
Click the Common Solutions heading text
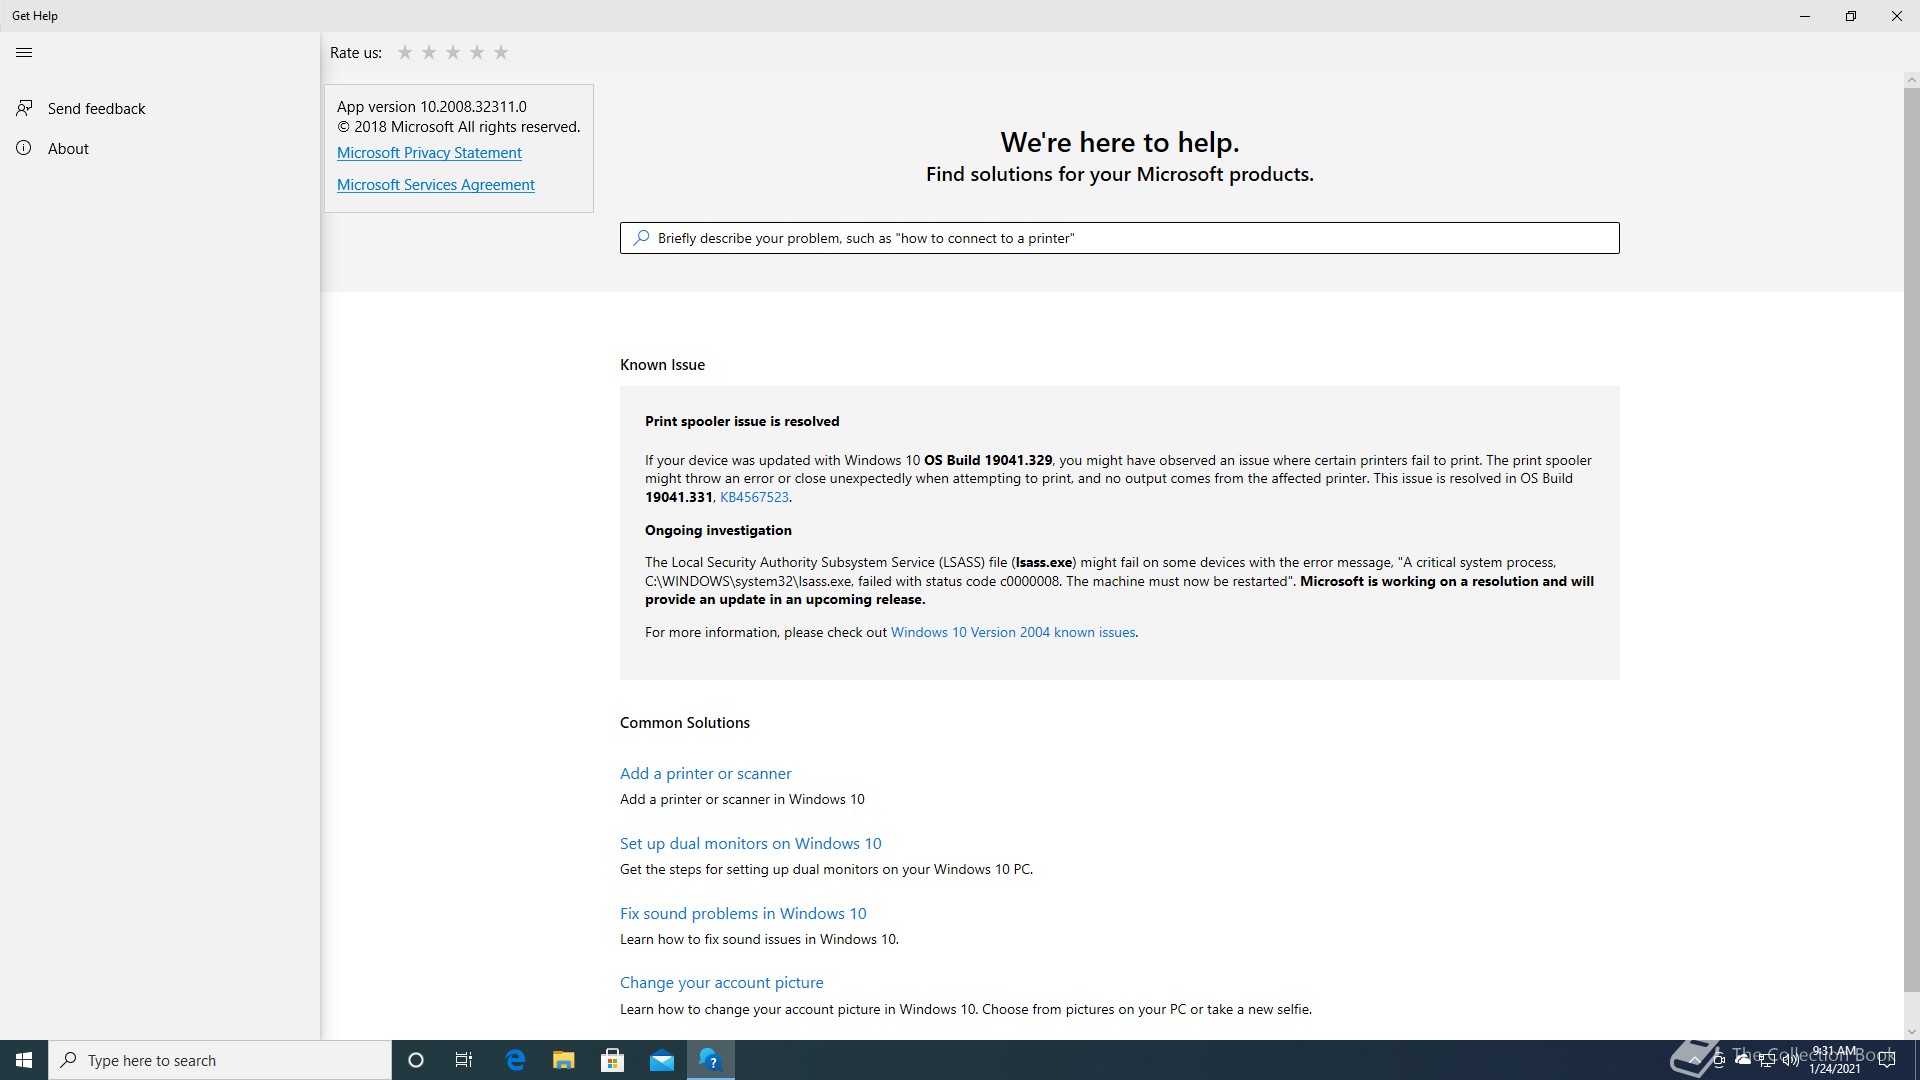(x=685, y=723)
